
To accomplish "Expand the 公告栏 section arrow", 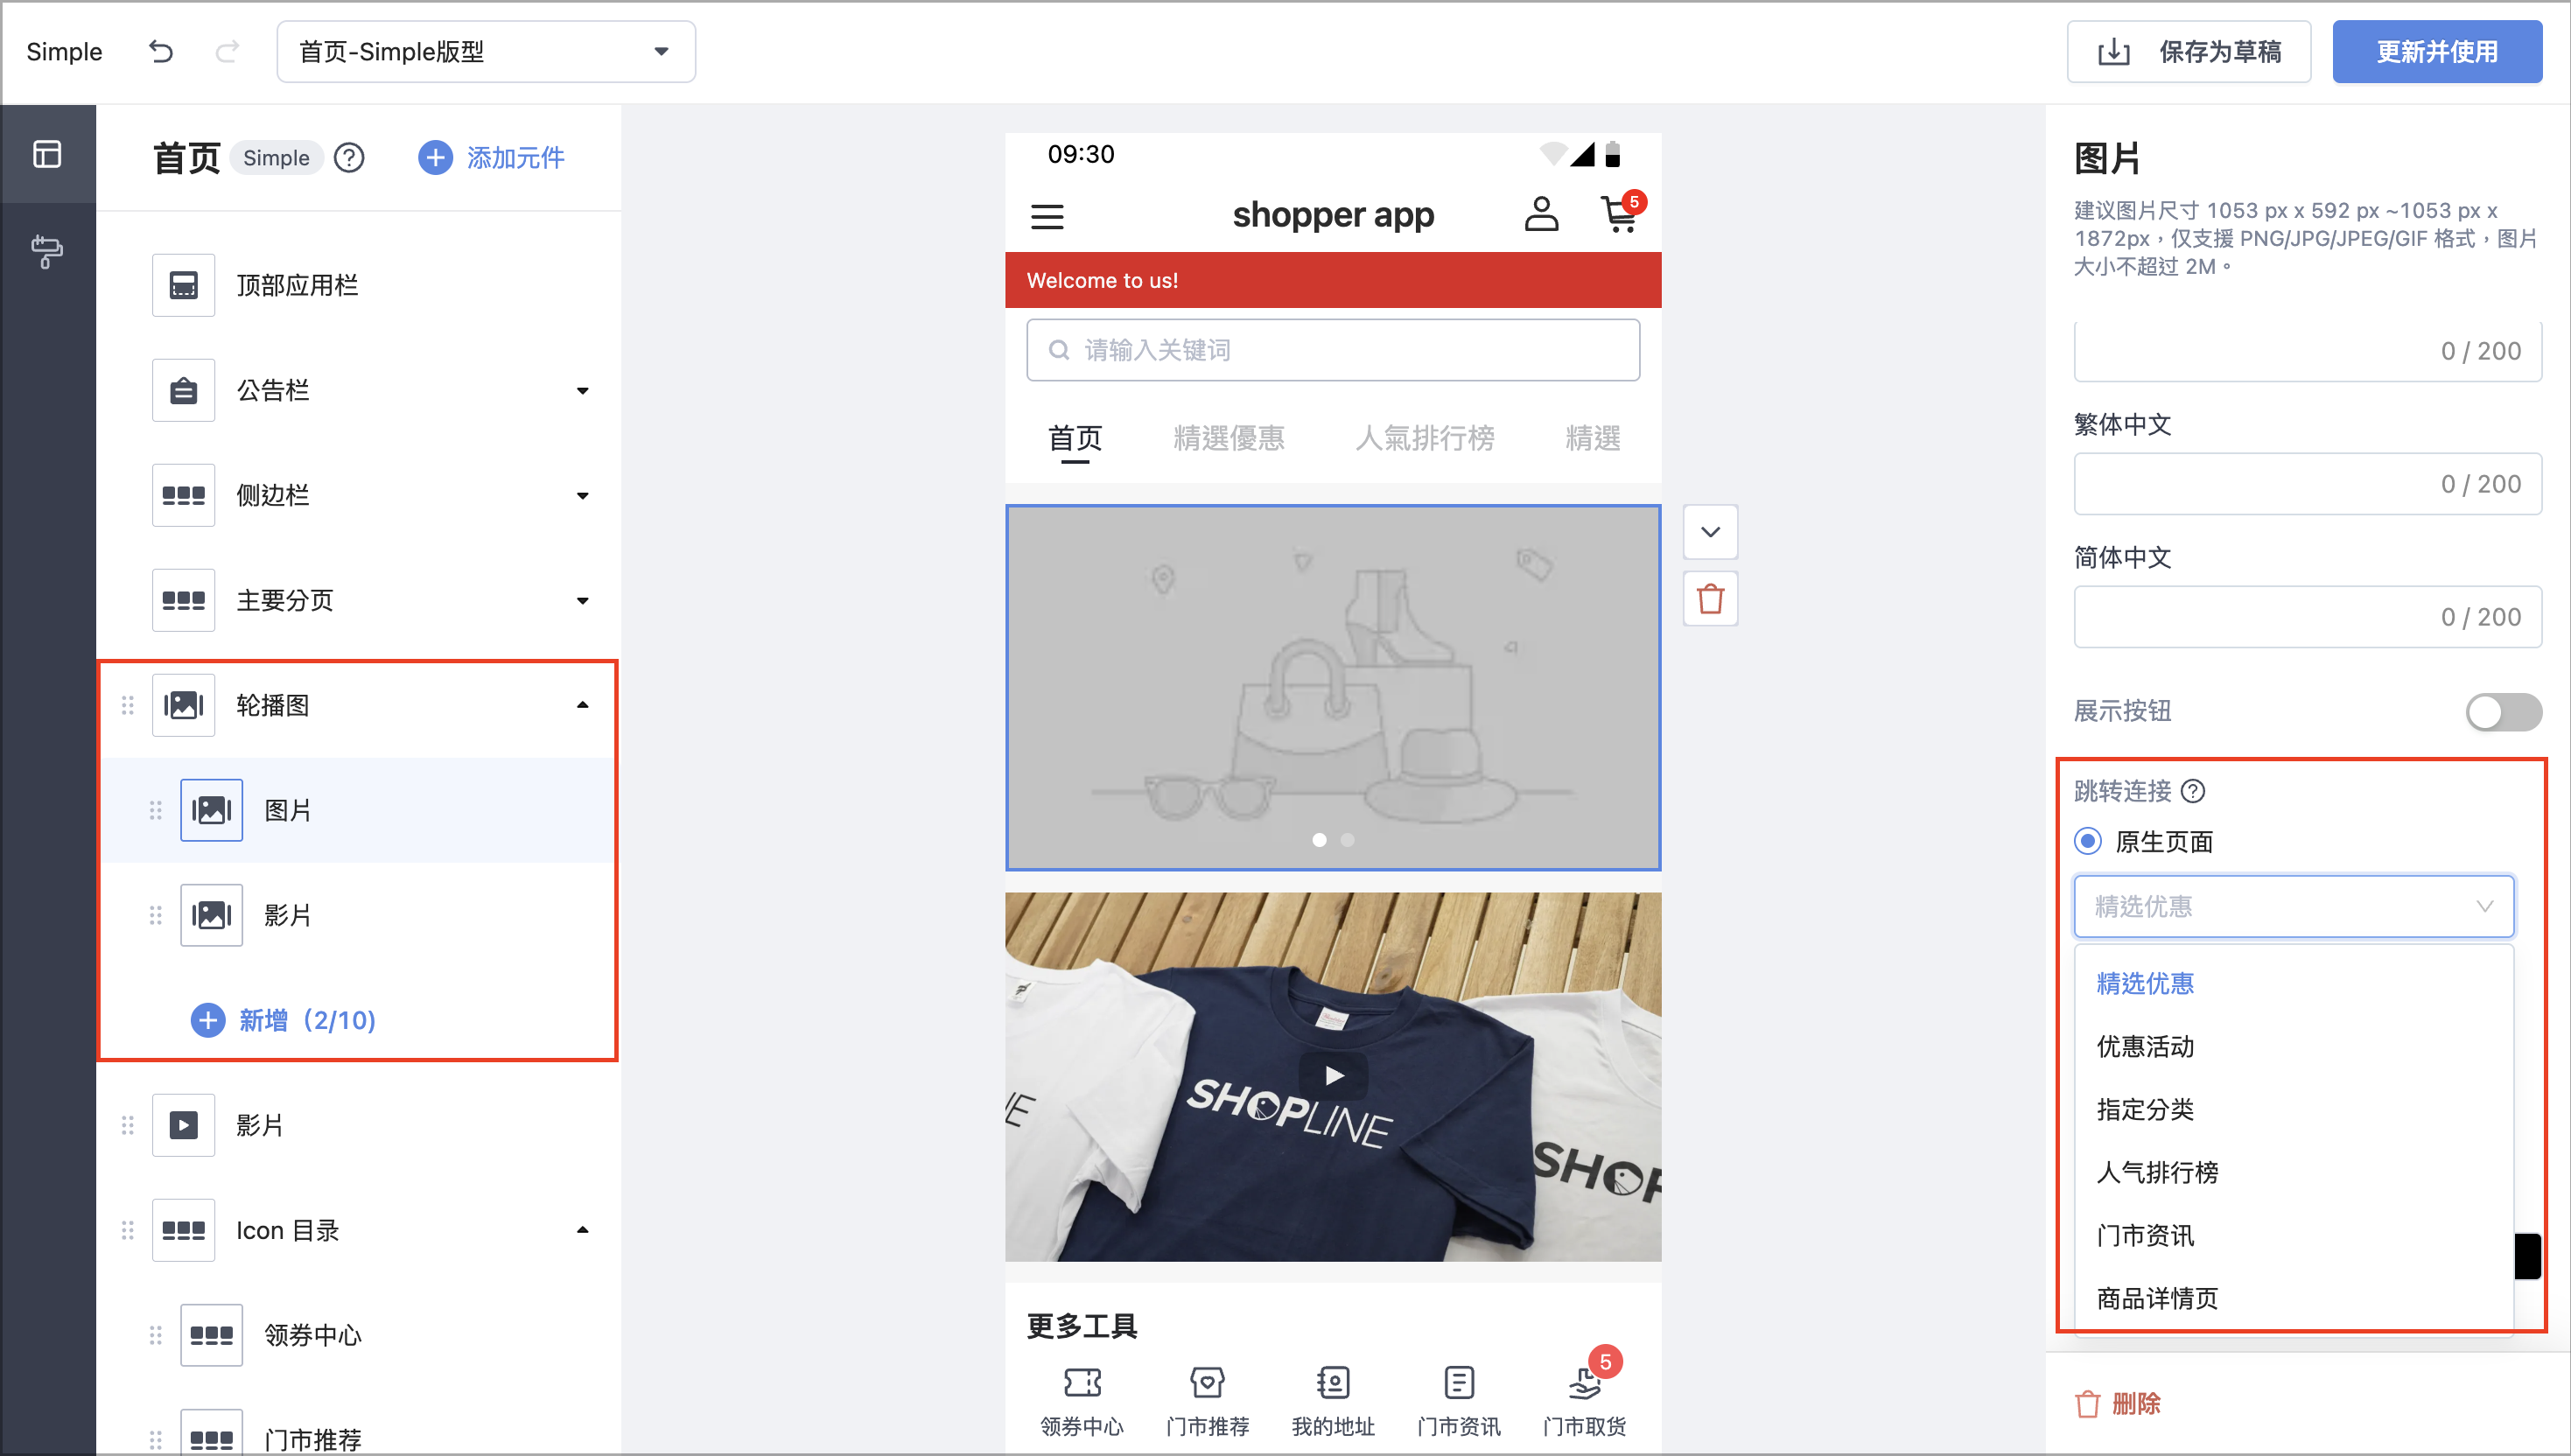I will coord(582,390).
